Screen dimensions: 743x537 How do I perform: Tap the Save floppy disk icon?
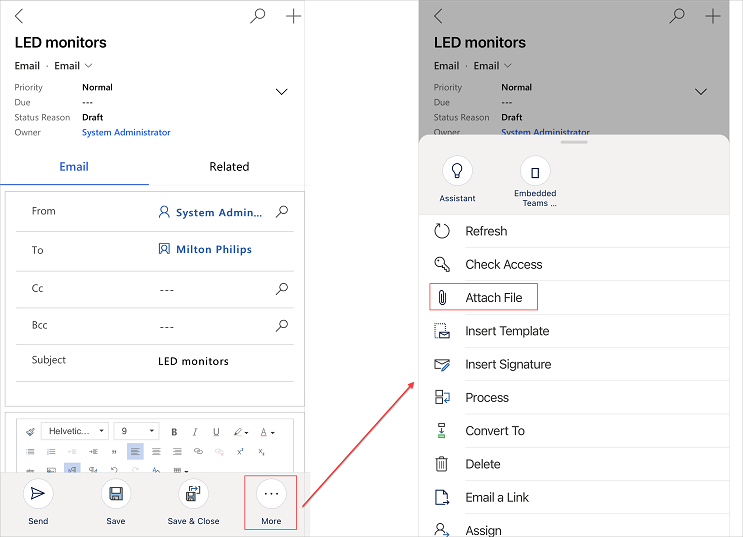coord(116,493)
